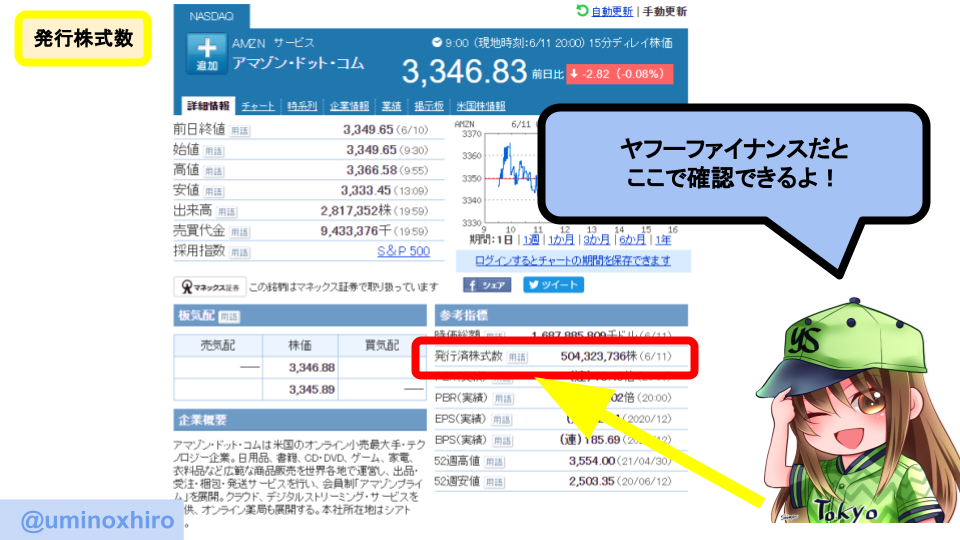The height and width of the screenshot is (540, 960).
Task: Click the マネックス証券 logo button
Action: (x=210, y=287)
